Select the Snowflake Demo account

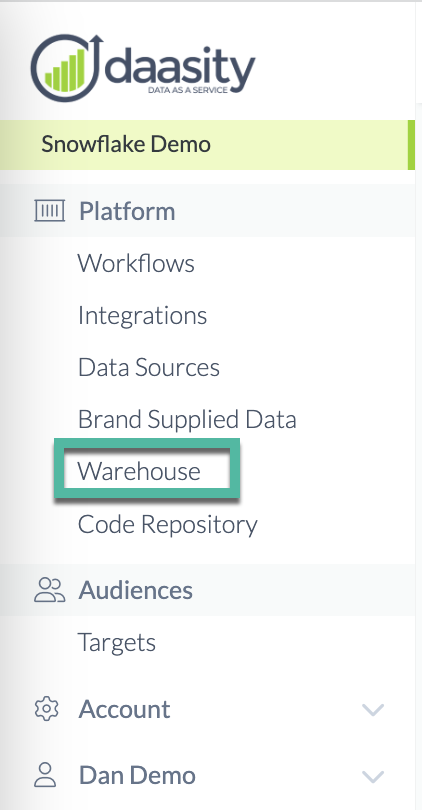click(x=207, y=145)
